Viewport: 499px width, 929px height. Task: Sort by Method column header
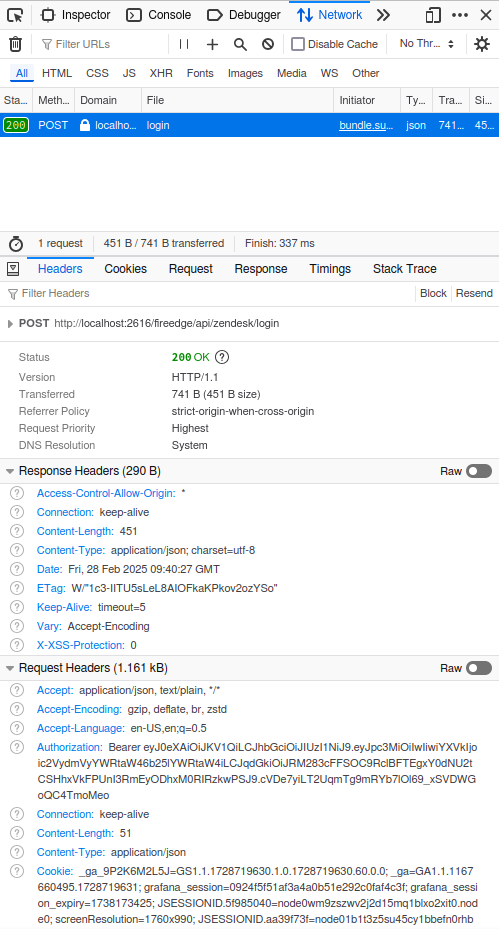point(53,100)
